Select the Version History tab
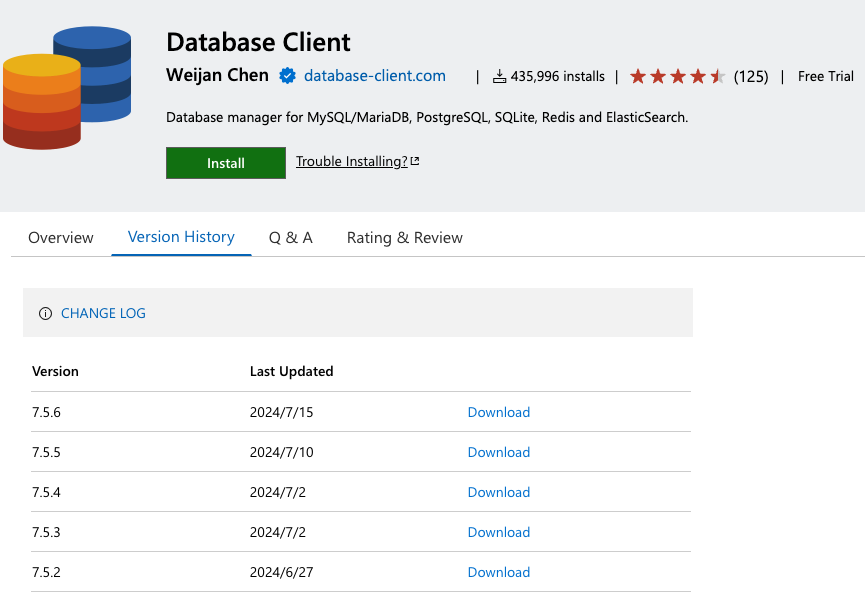This screenshot has width=865, height=601. tap(181, 237)
